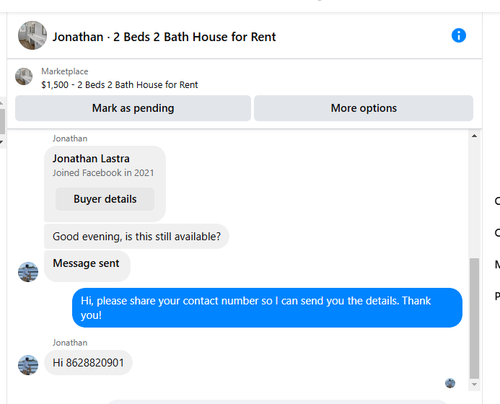This screenshot has height=404, width=500.
Task: Click the Message sent bubble
Action: pyautogui.click(x=87, y=266)
